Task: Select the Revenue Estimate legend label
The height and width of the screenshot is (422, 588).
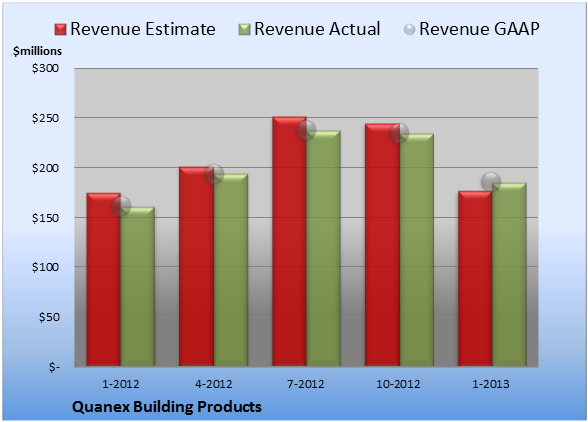Action: 143,29
